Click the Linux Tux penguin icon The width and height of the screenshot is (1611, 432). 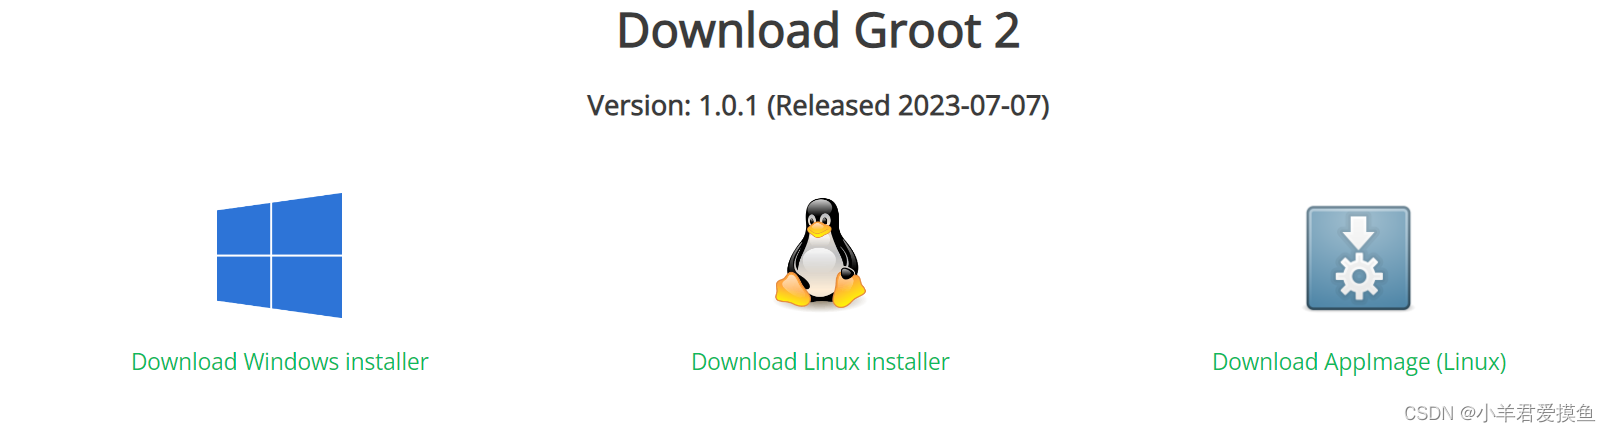pos(820,253)
